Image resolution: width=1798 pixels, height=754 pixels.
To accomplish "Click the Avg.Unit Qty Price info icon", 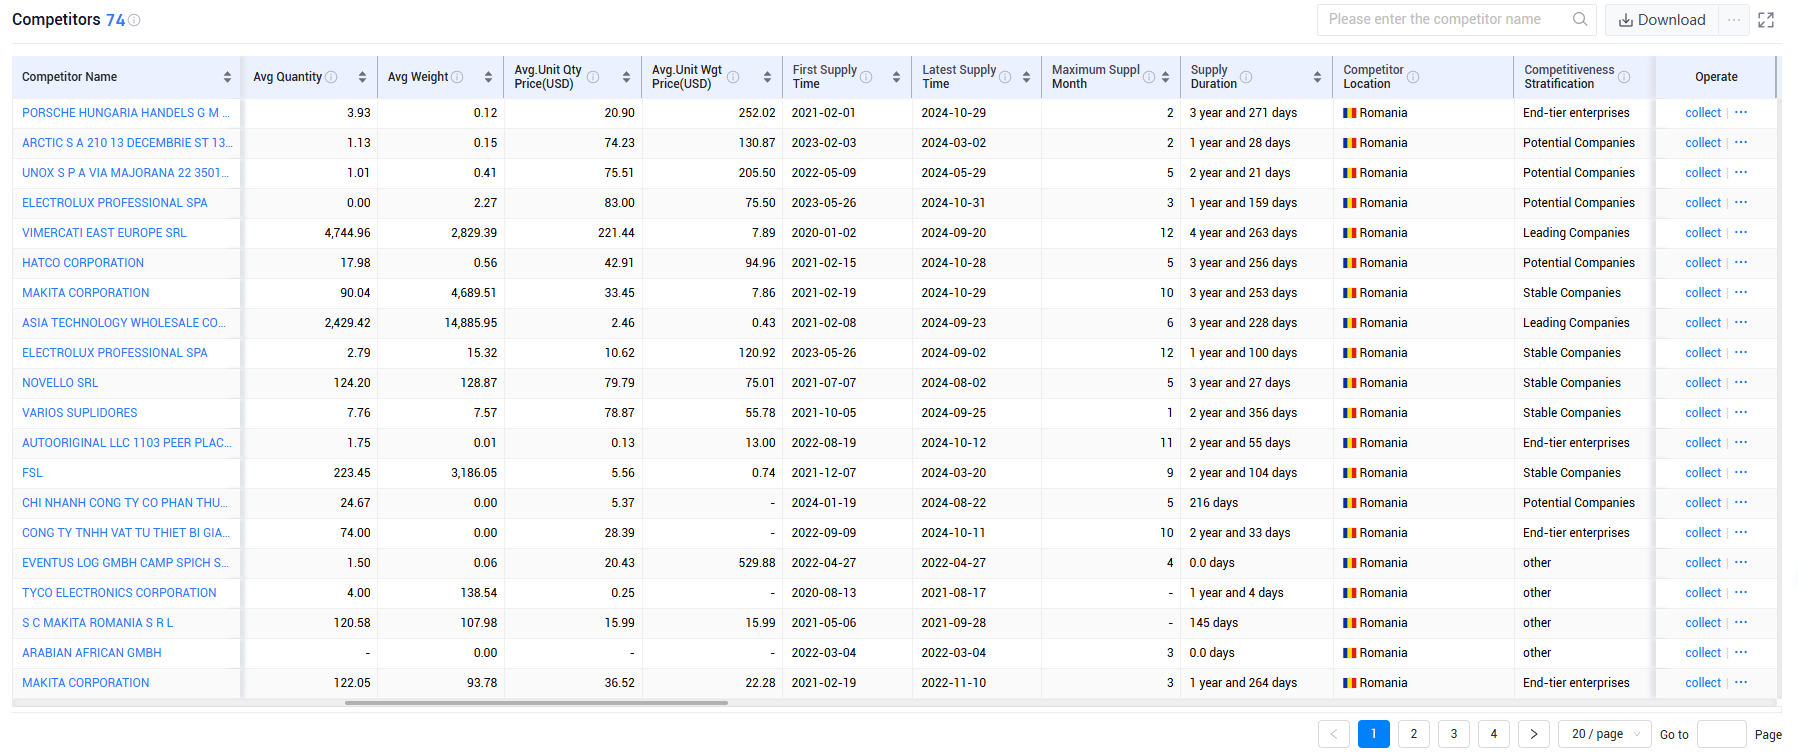I will pos(593,77).
